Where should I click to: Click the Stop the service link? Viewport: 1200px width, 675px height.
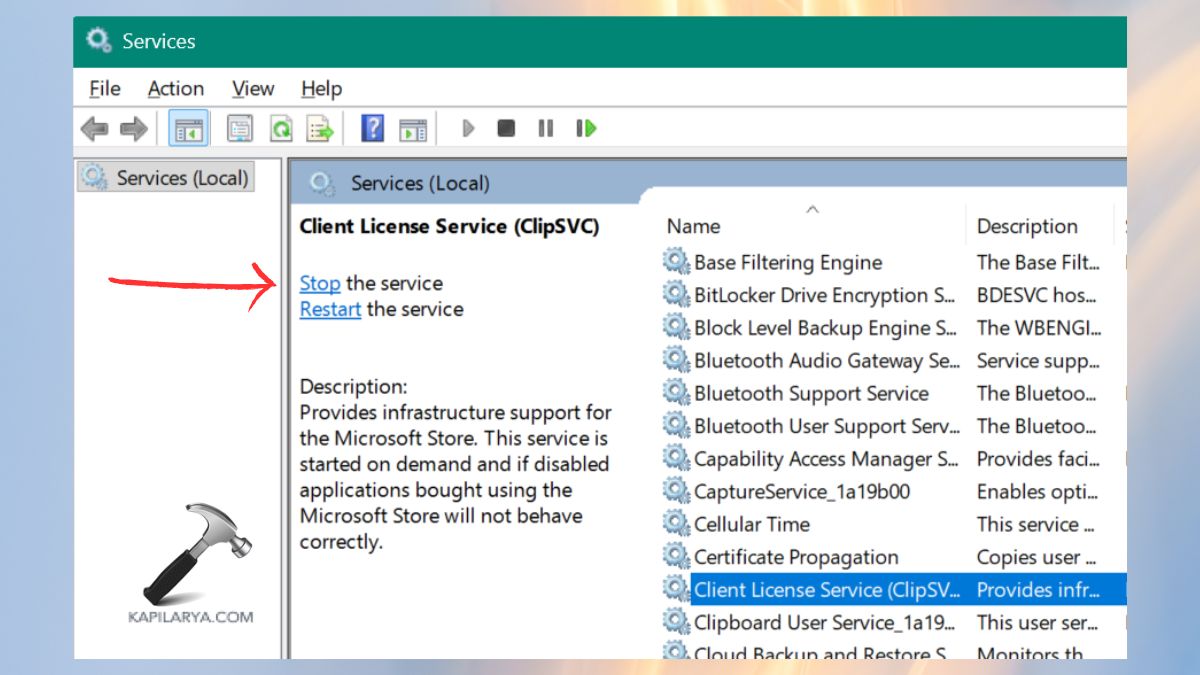click(319, 283)
